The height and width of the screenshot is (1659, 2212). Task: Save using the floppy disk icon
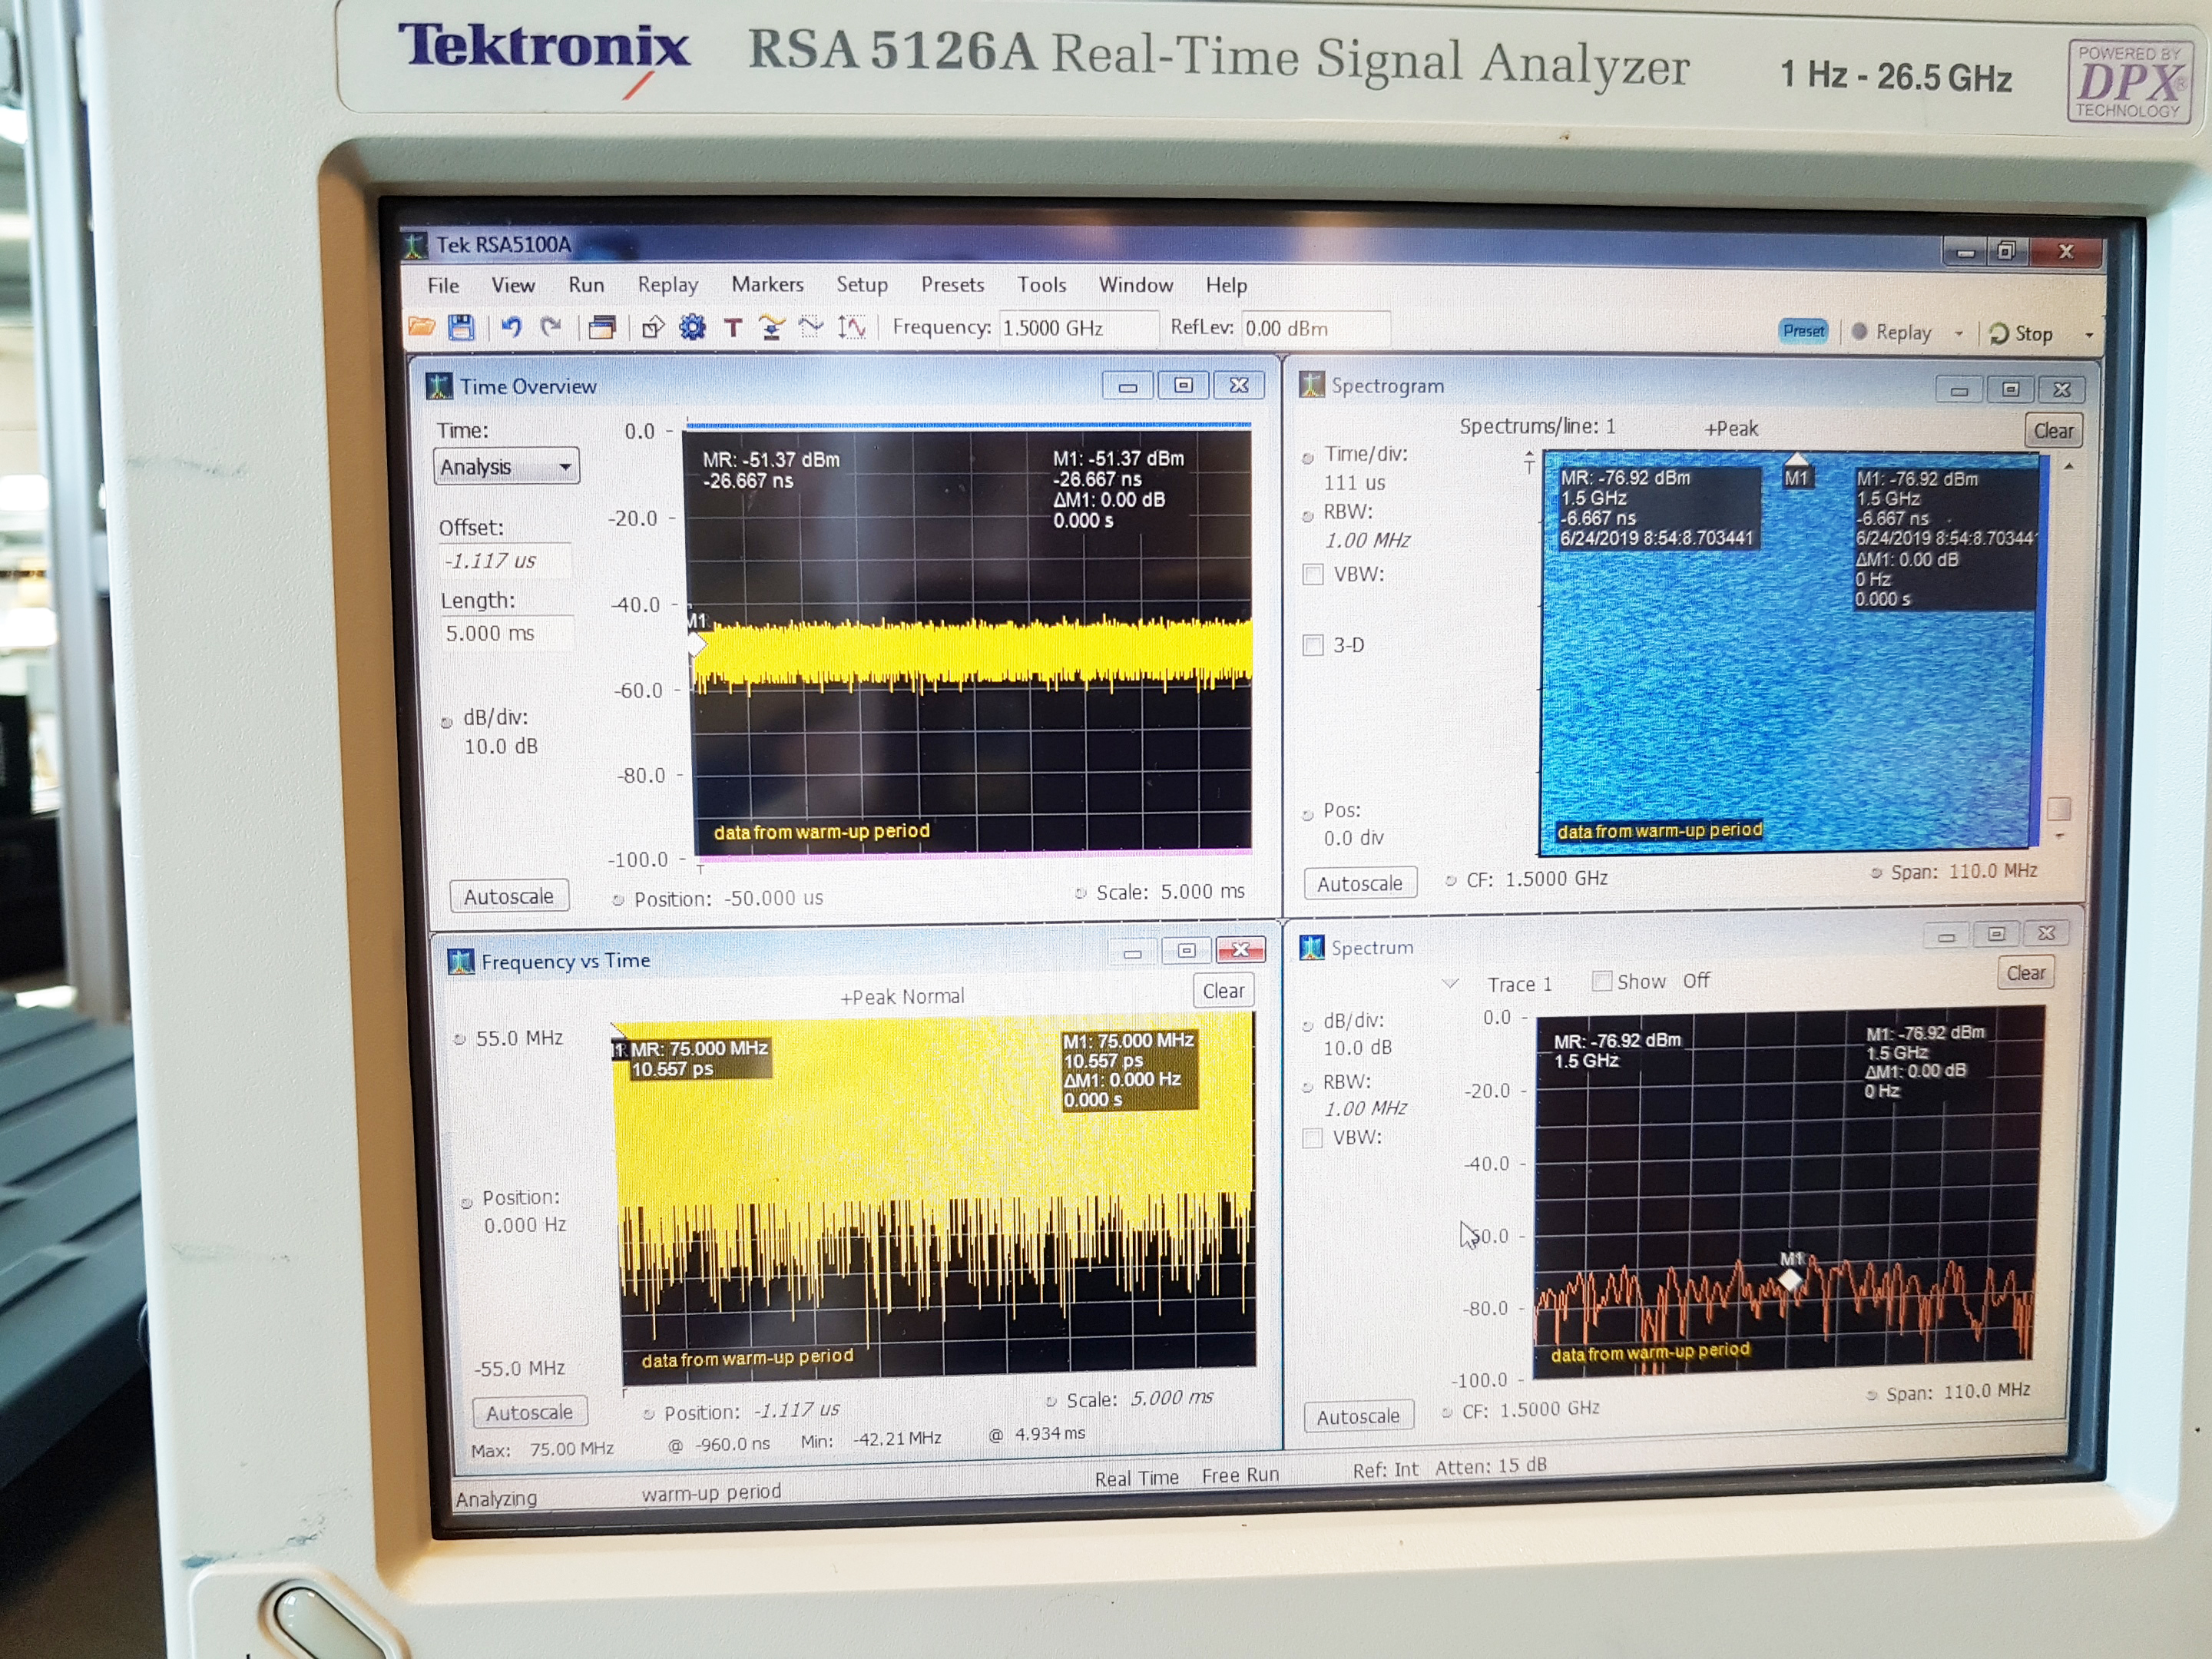pos(460,327)
